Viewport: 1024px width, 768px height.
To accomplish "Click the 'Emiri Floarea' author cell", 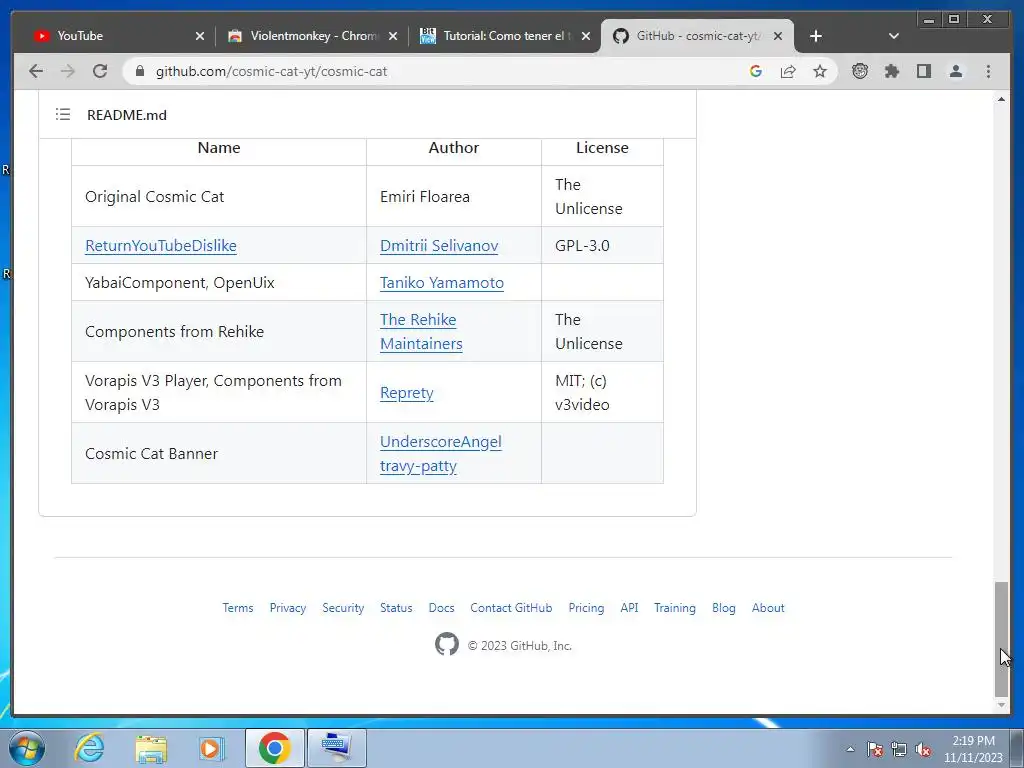I will coord(454,197).
